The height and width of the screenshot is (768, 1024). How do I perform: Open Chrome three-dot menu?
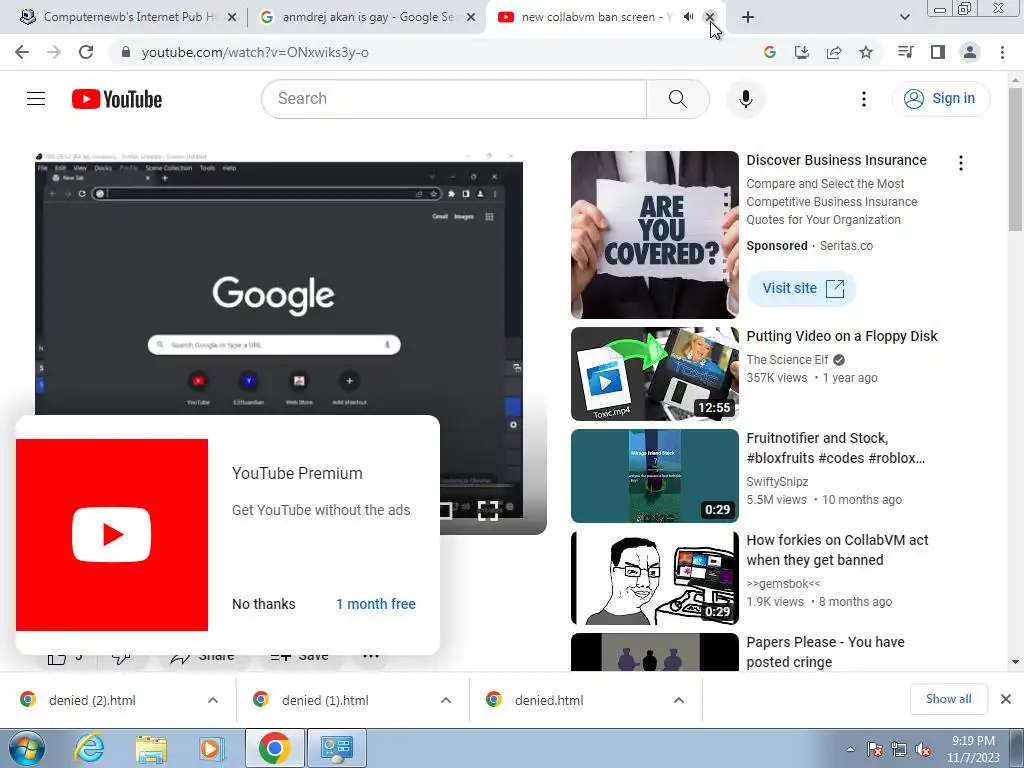click(1002, 52)
